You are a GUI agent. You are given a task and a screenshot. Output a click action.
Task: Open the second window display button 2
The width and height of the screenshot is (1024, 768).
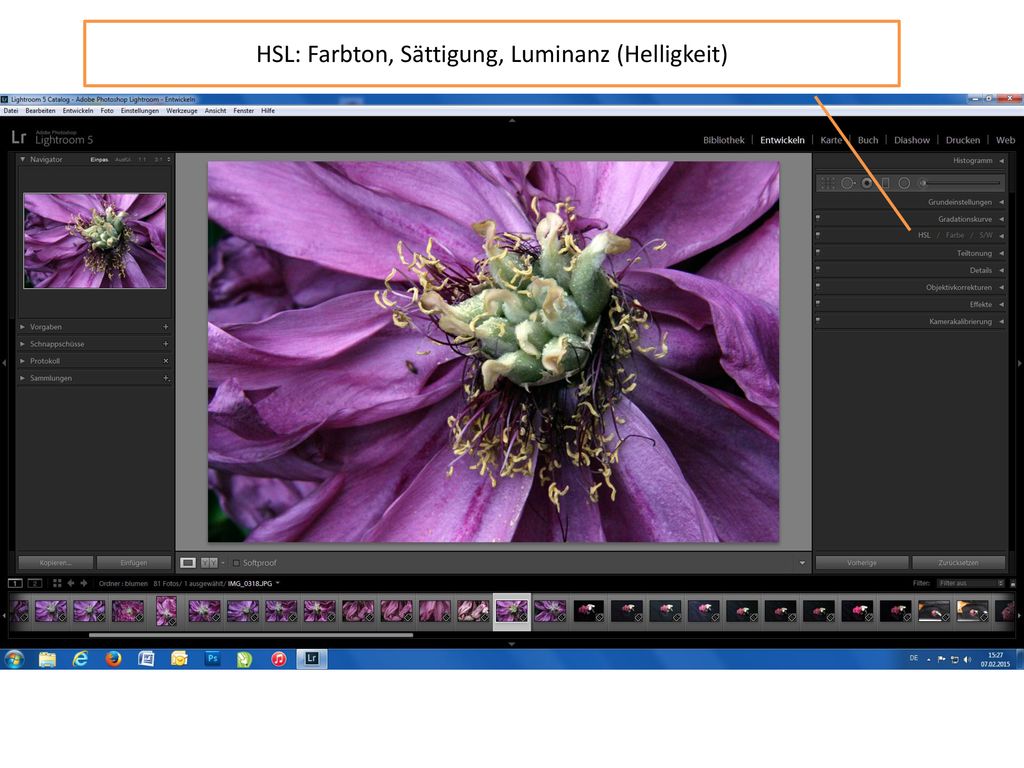pyautogui.click(x=35, y=583)
